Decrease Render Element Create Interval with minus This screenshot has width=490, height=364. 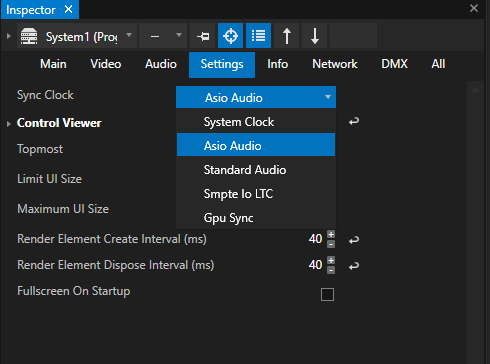(x=331, y=244)
